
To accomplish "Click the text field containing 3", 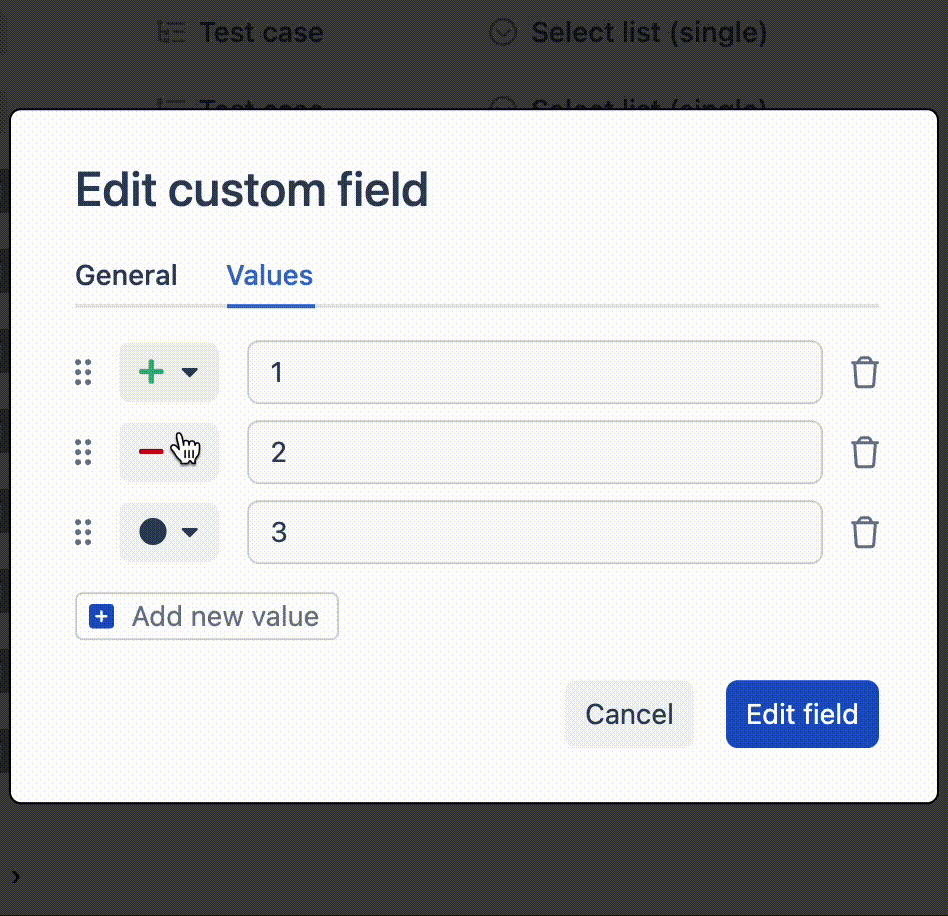I will click(534, 532).
